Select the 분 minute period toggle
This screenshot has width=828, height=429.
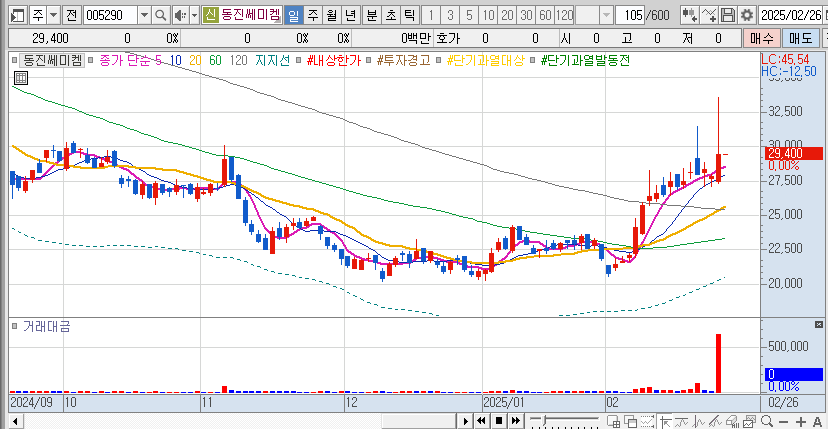click(x=371, y=15)
